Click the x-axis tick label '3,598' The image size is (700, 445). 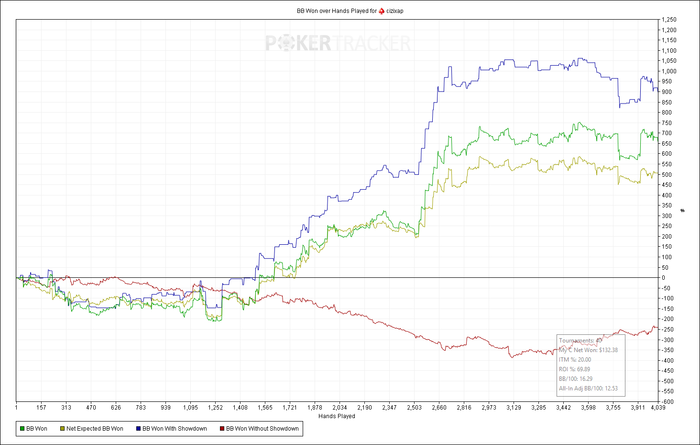click(588, 408)
